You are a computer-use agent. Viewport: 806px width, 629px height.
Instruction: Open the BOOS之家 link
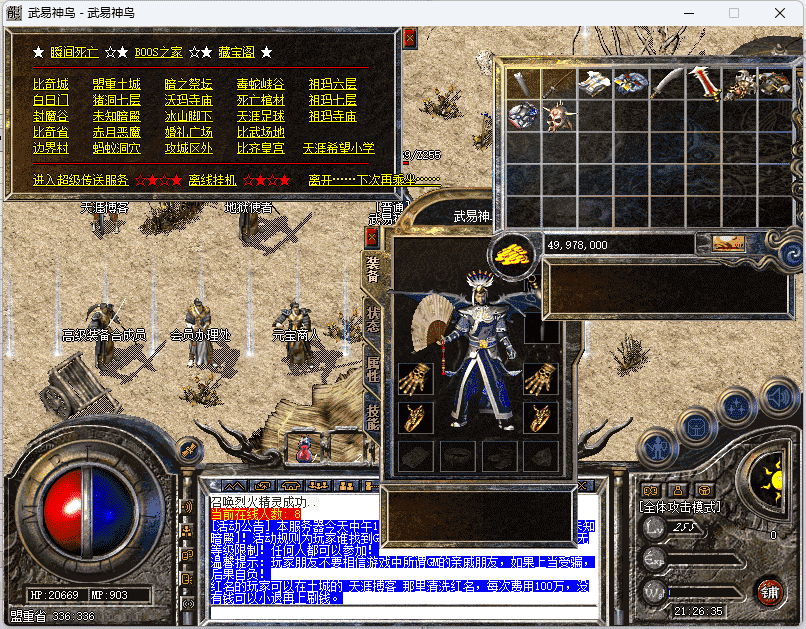158,52
